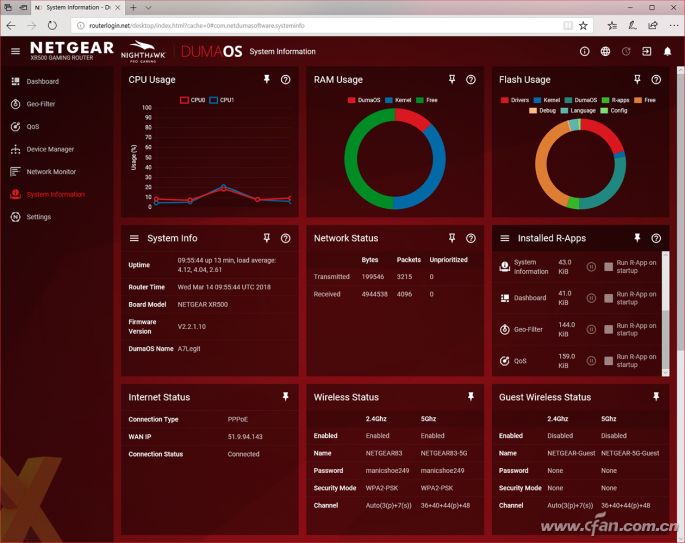
Task: Reload the page with refresh button
Action: [52, 25]
